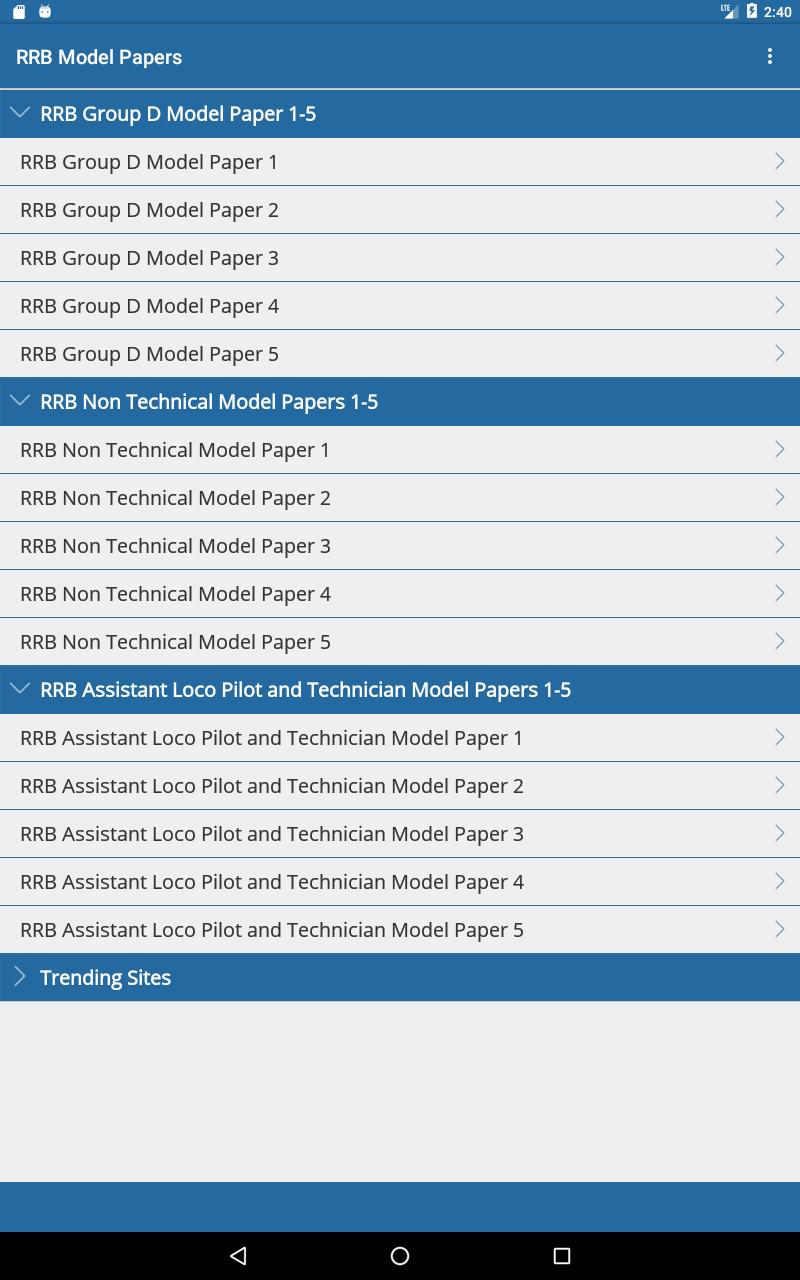Collapse RRB Group D Model Paper 1-5 section
Image resolution: width=800 pixels, height=1280 pixels.
pos(400,114)
